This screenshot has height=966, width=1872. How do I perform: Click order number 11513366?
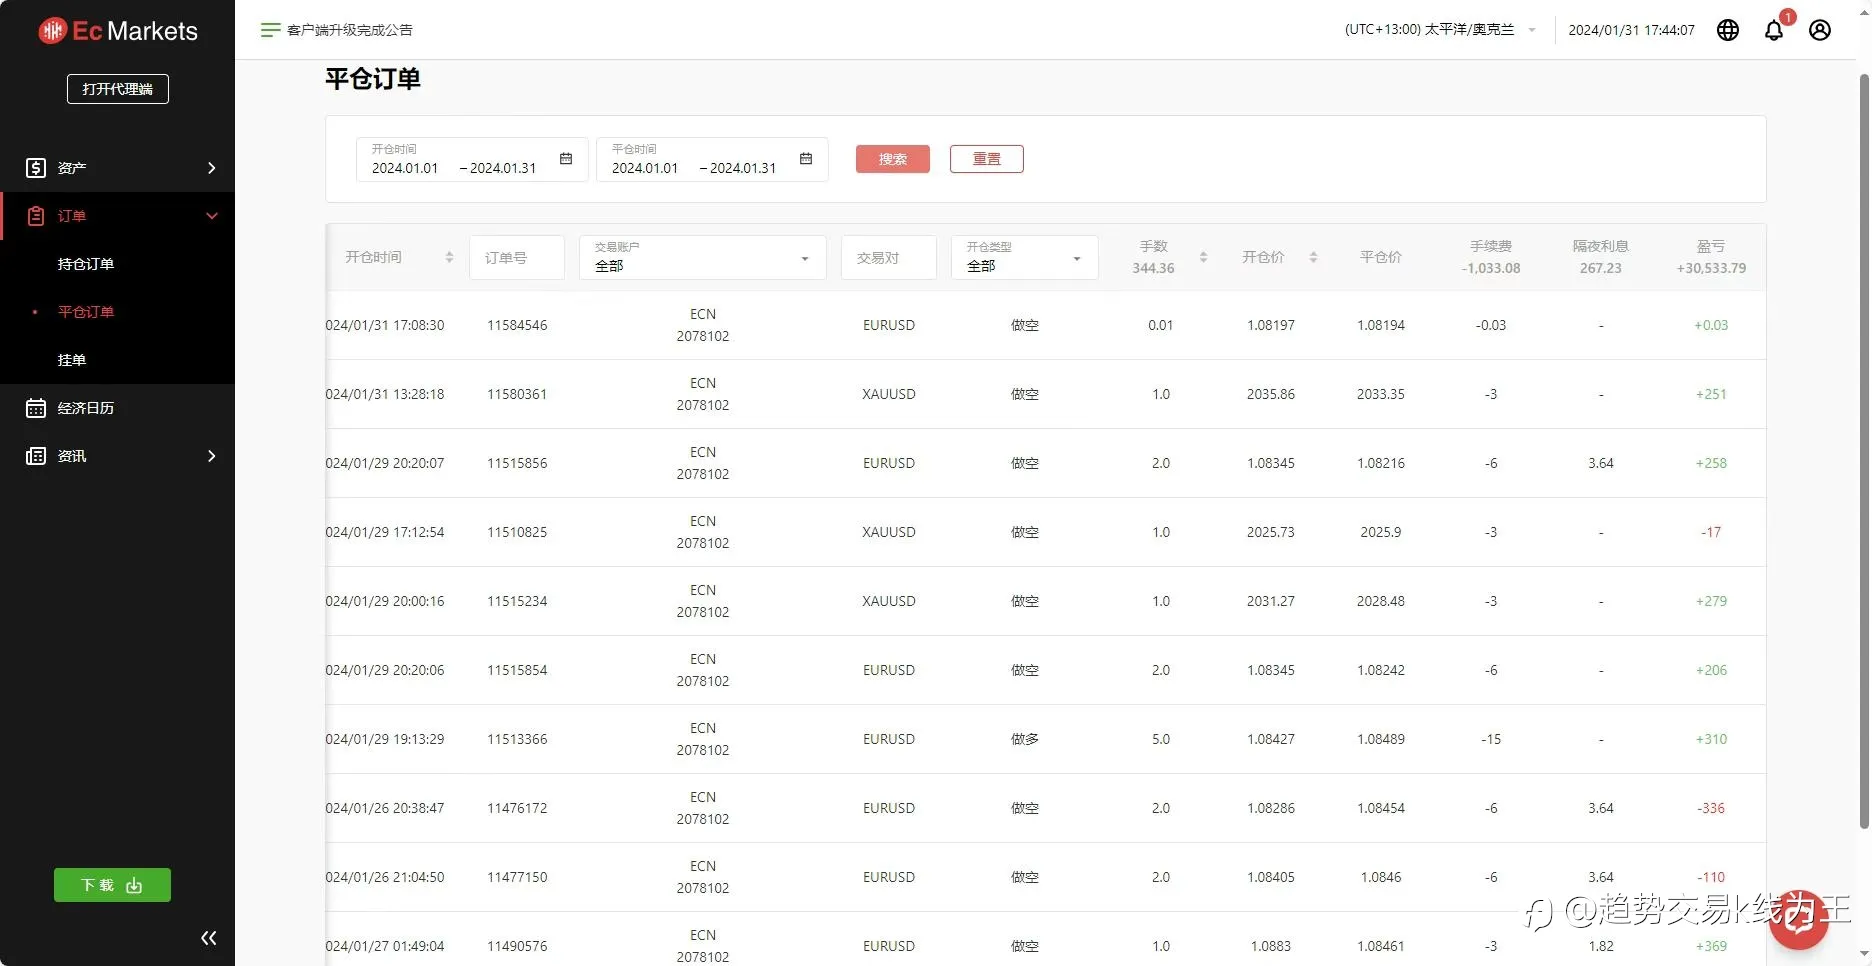pyautogui.click(x=517, y=739)
